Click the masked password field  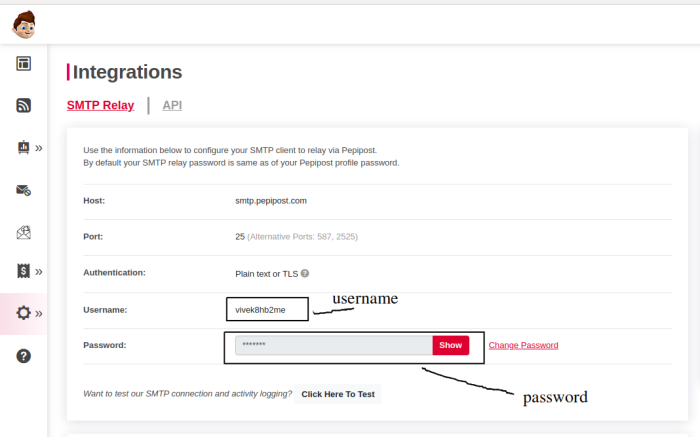[333, 345]
